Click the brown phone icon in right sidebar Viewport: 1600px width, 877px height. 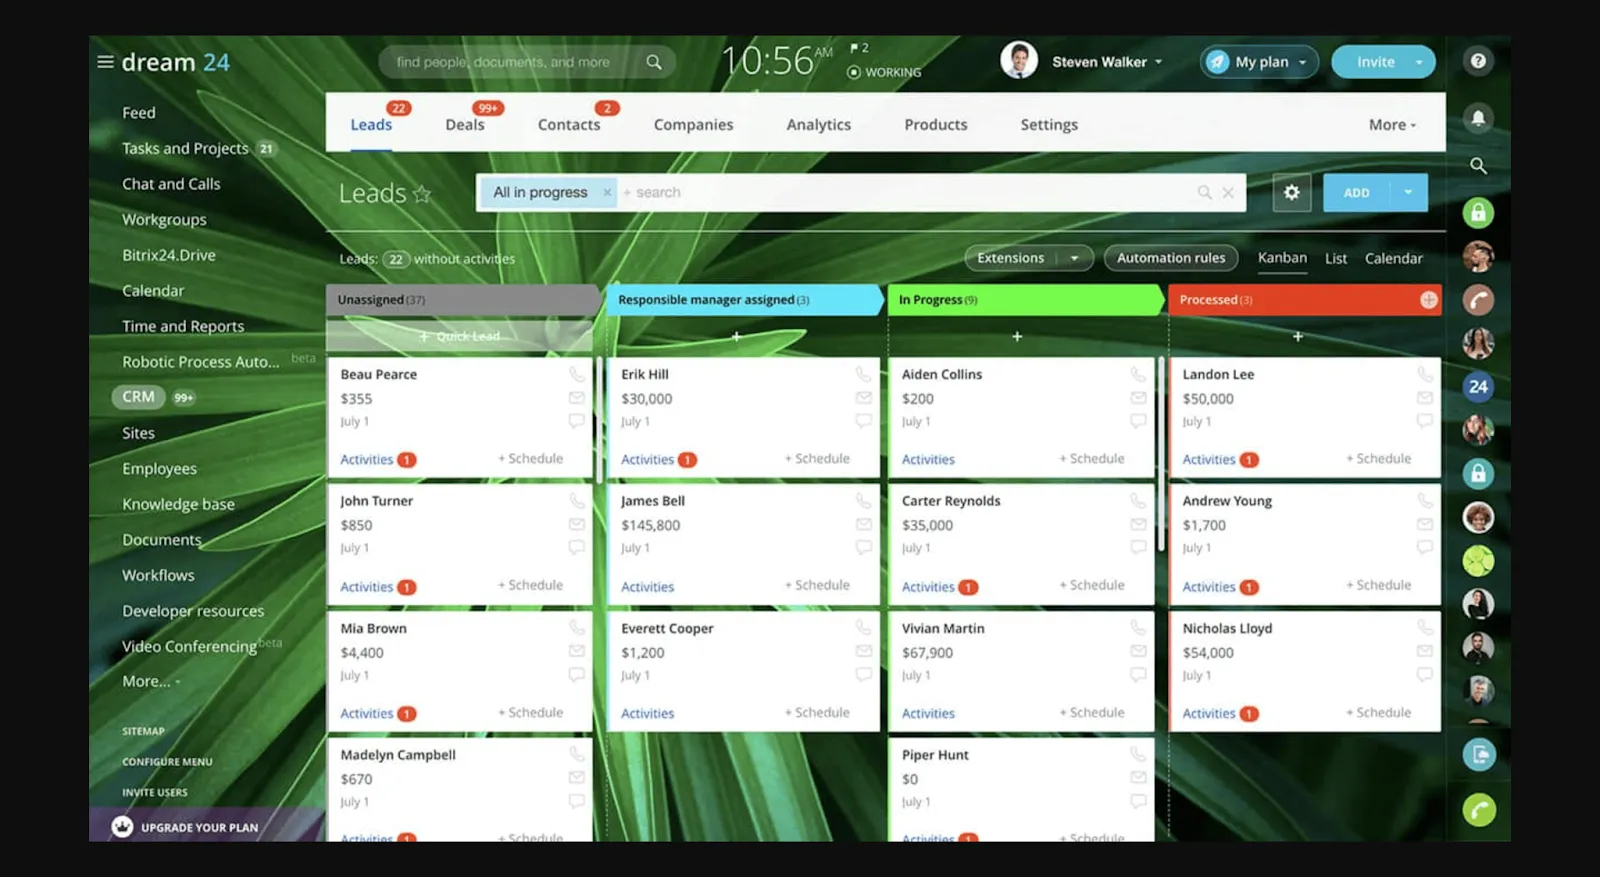pyautogui.click(x=1478, y=300)
